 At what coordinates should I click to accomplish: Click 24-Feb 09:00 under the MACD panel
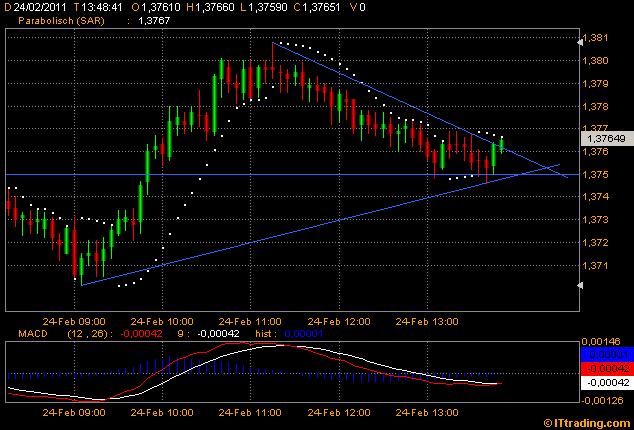[74, 413]
